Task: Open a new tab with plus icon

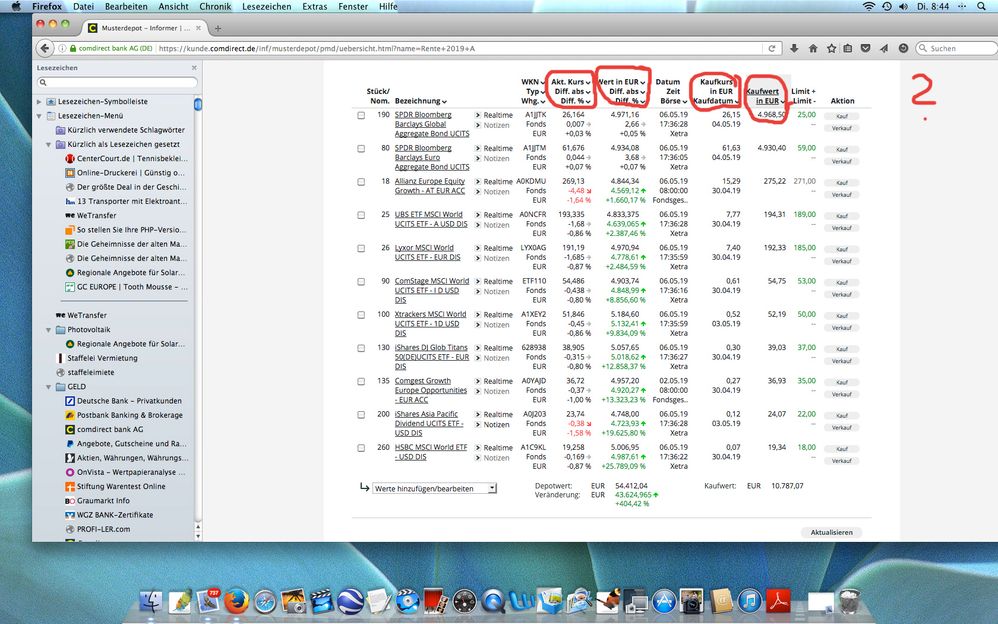Action: tap(218, 28)
